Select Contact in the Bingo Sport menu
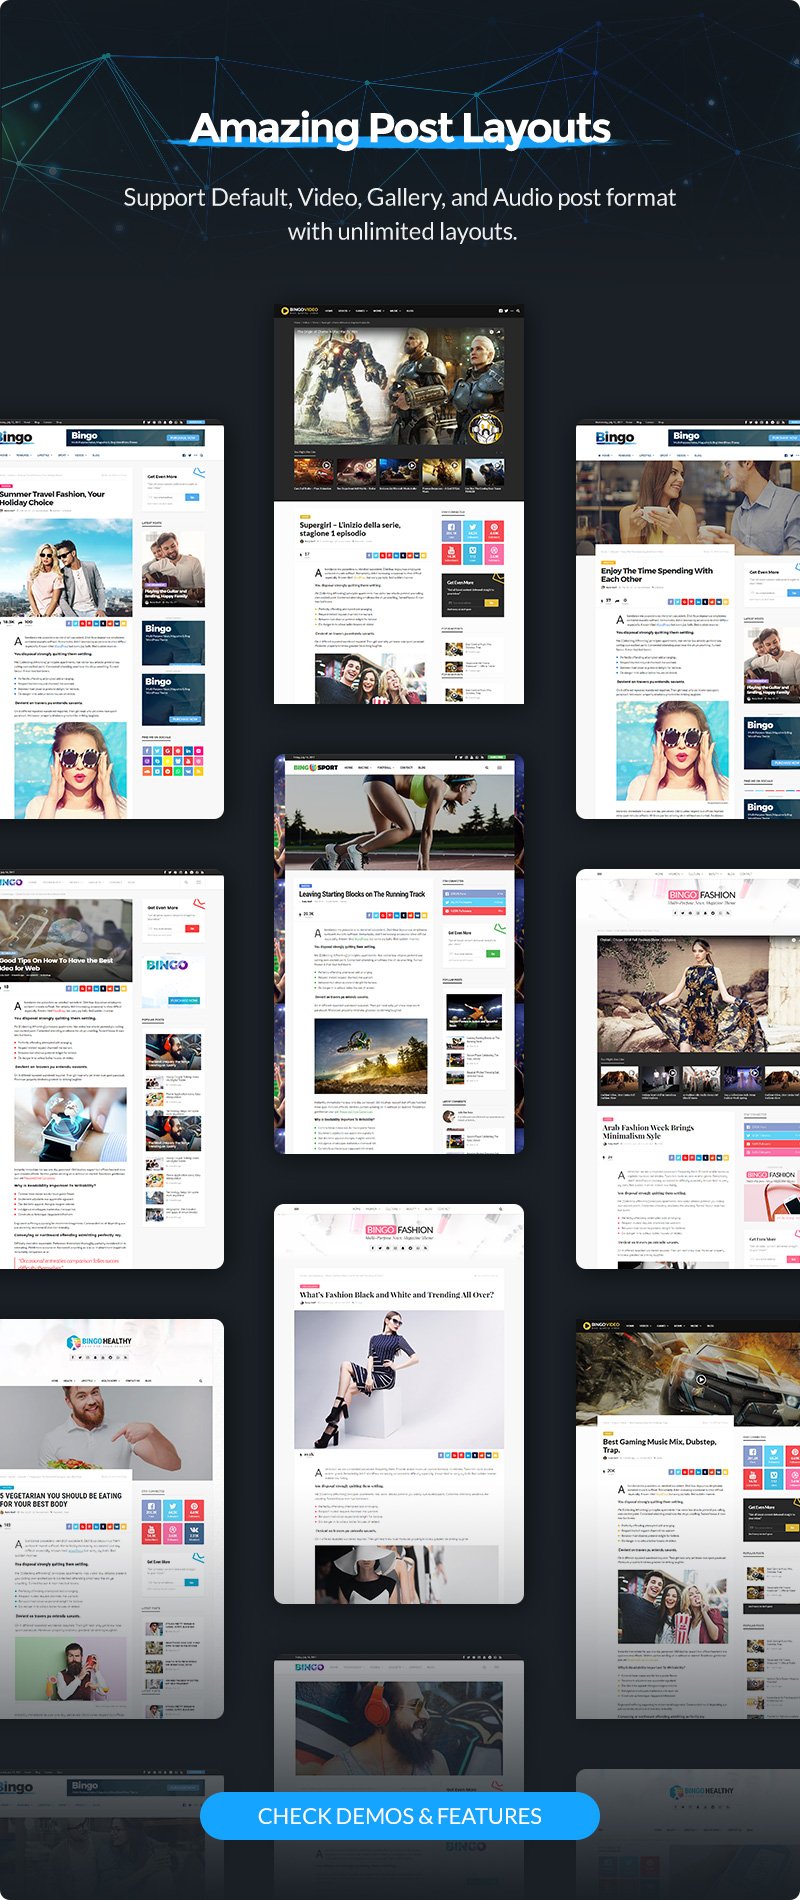Viewport: 800px width, 1900px height. 406,767
